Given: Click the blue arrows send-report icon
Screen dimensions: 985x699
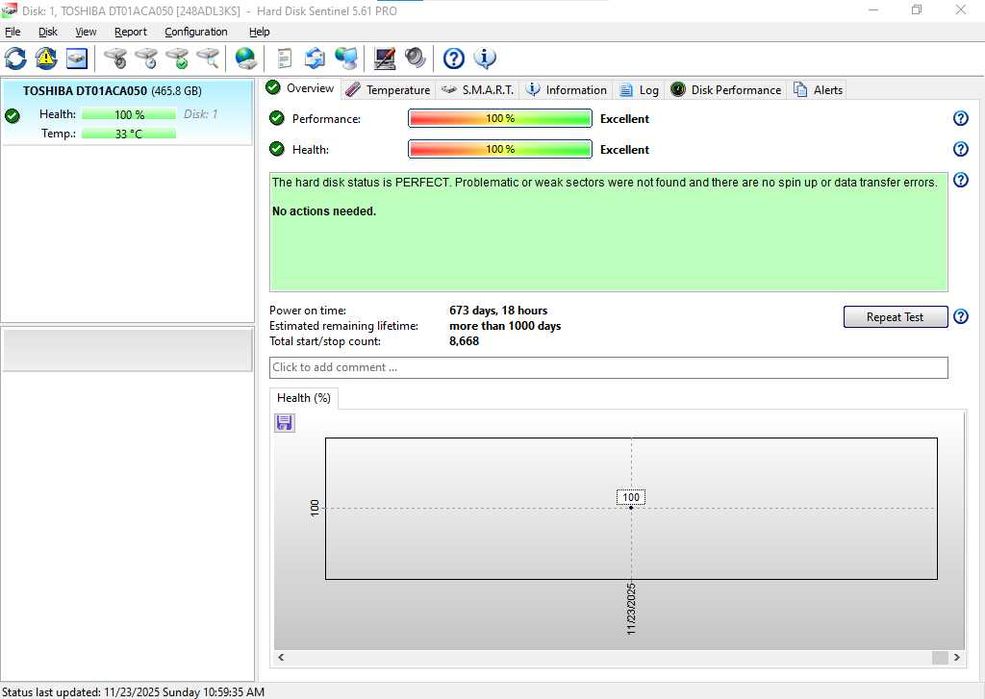Looking at the screenshot, I should [315, 58].
